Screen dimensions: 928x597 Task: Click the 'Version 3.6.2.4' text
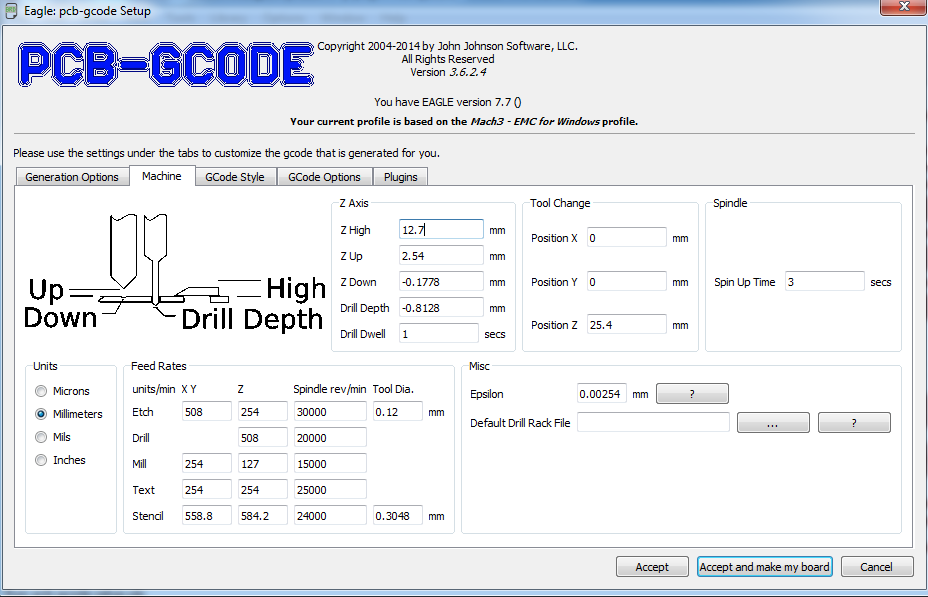coord(448,72)
